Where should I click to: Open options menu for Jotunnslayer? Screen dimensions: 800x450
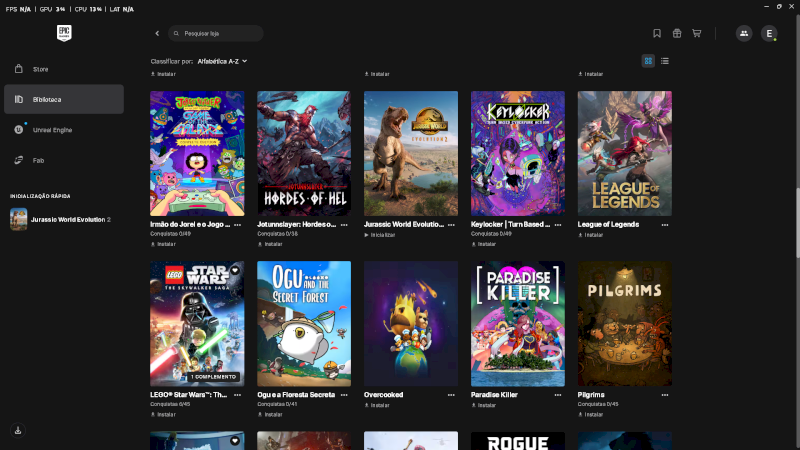pyautogui.click(x=344, y=224)
